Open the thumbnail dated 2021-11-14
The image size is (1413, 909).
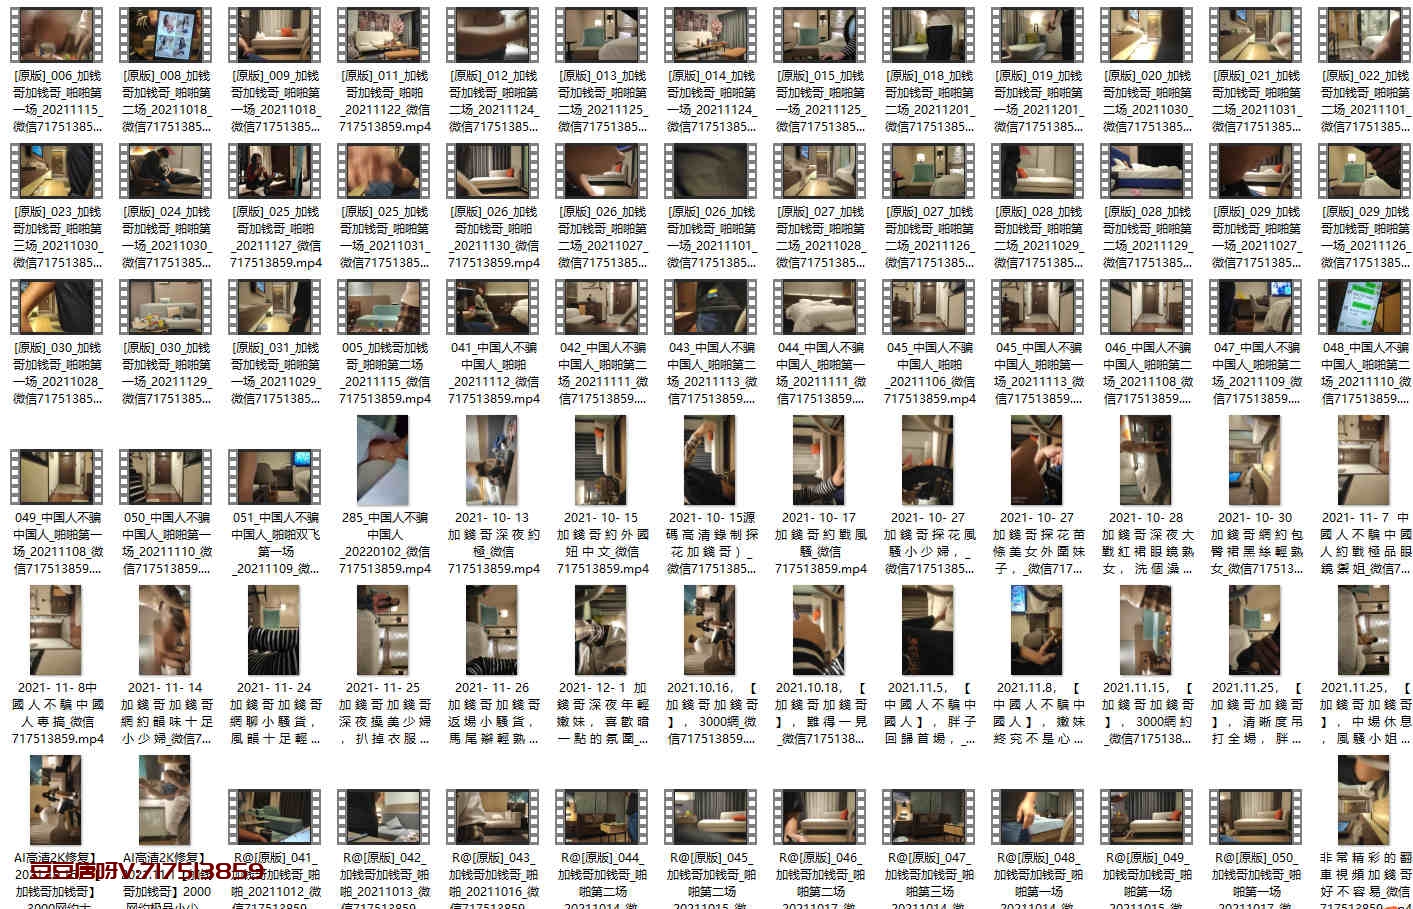click(166, 631)
